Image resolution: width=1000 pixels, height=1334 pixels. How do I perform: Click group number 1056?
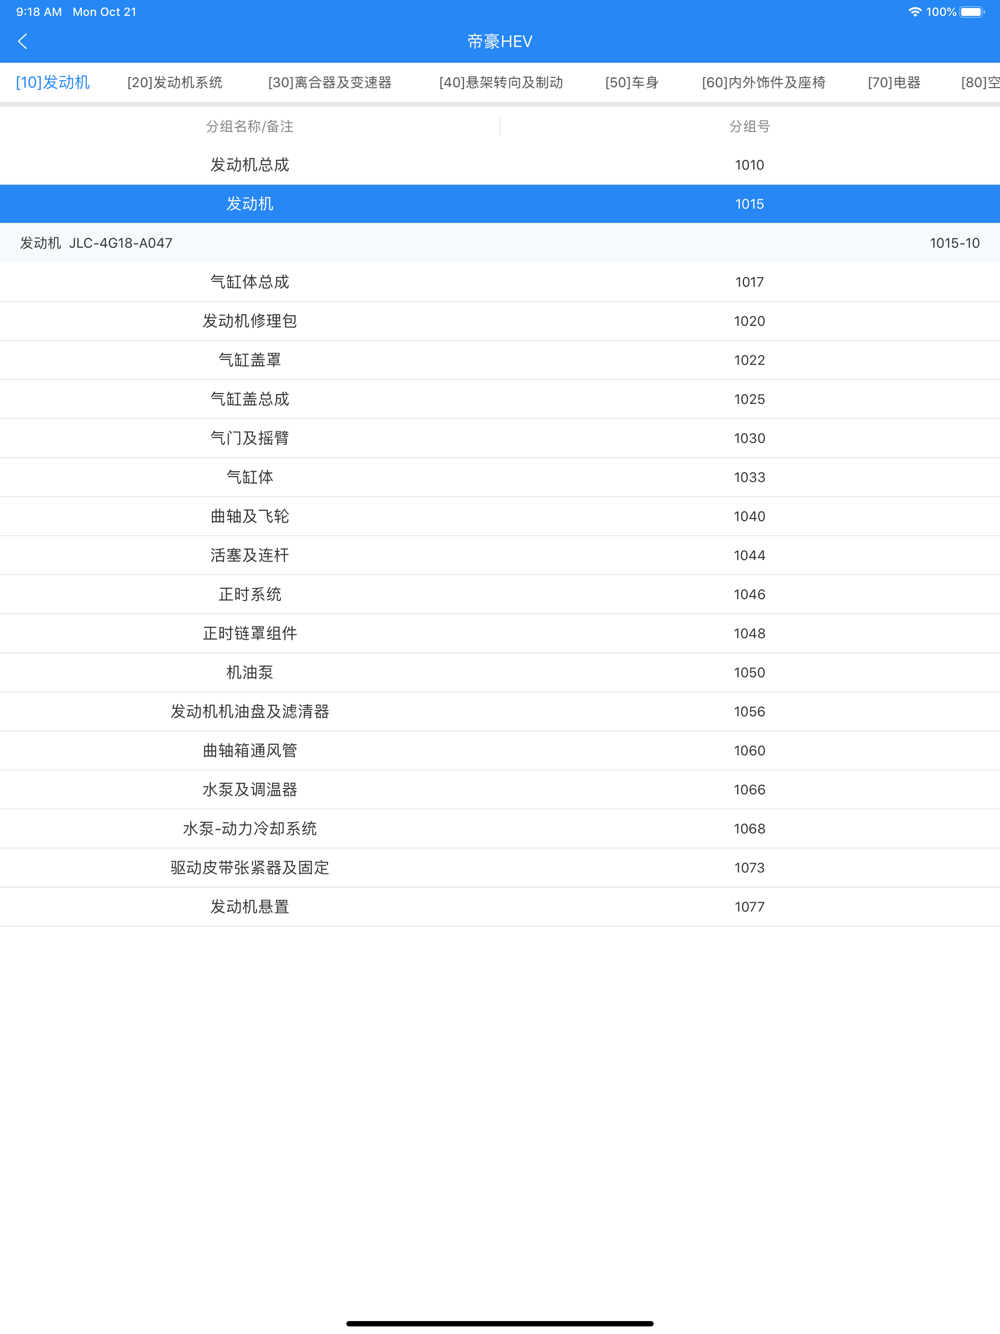point(749,711)
